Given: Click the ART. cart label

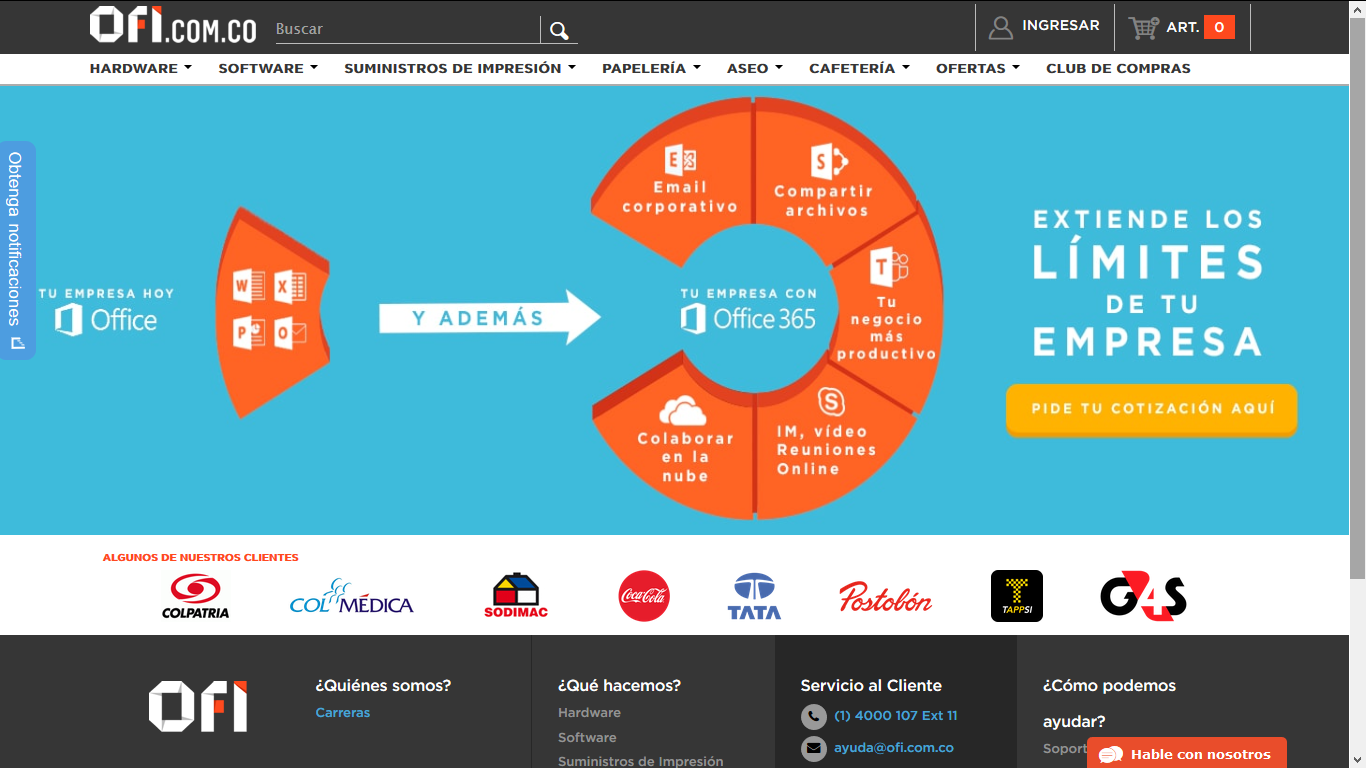Looking at the screenshot, I should [x=1182, y=28].
